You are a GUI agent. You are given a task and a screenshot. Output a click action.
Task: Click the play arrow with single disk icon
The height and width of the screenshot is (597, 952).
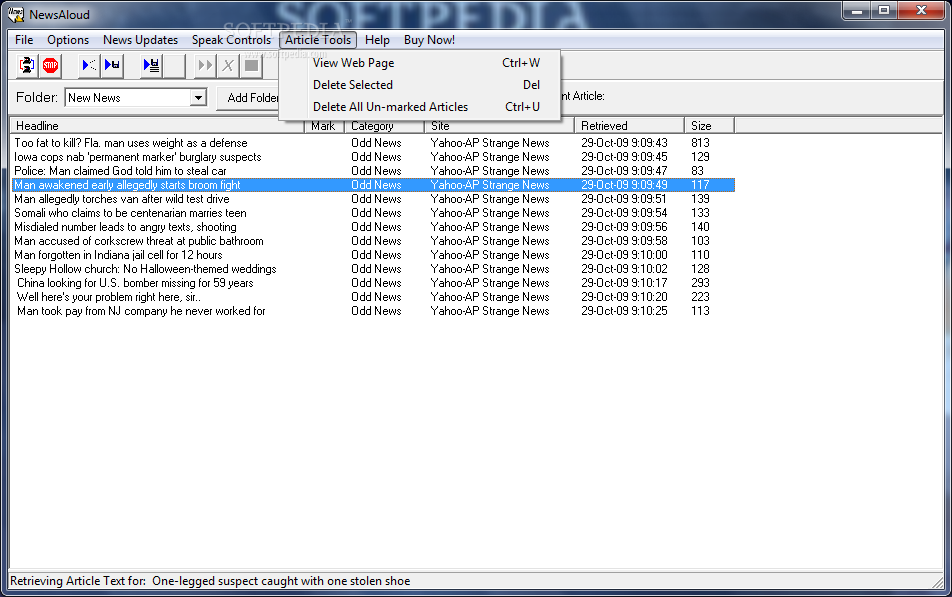click(x=112, y=65)
